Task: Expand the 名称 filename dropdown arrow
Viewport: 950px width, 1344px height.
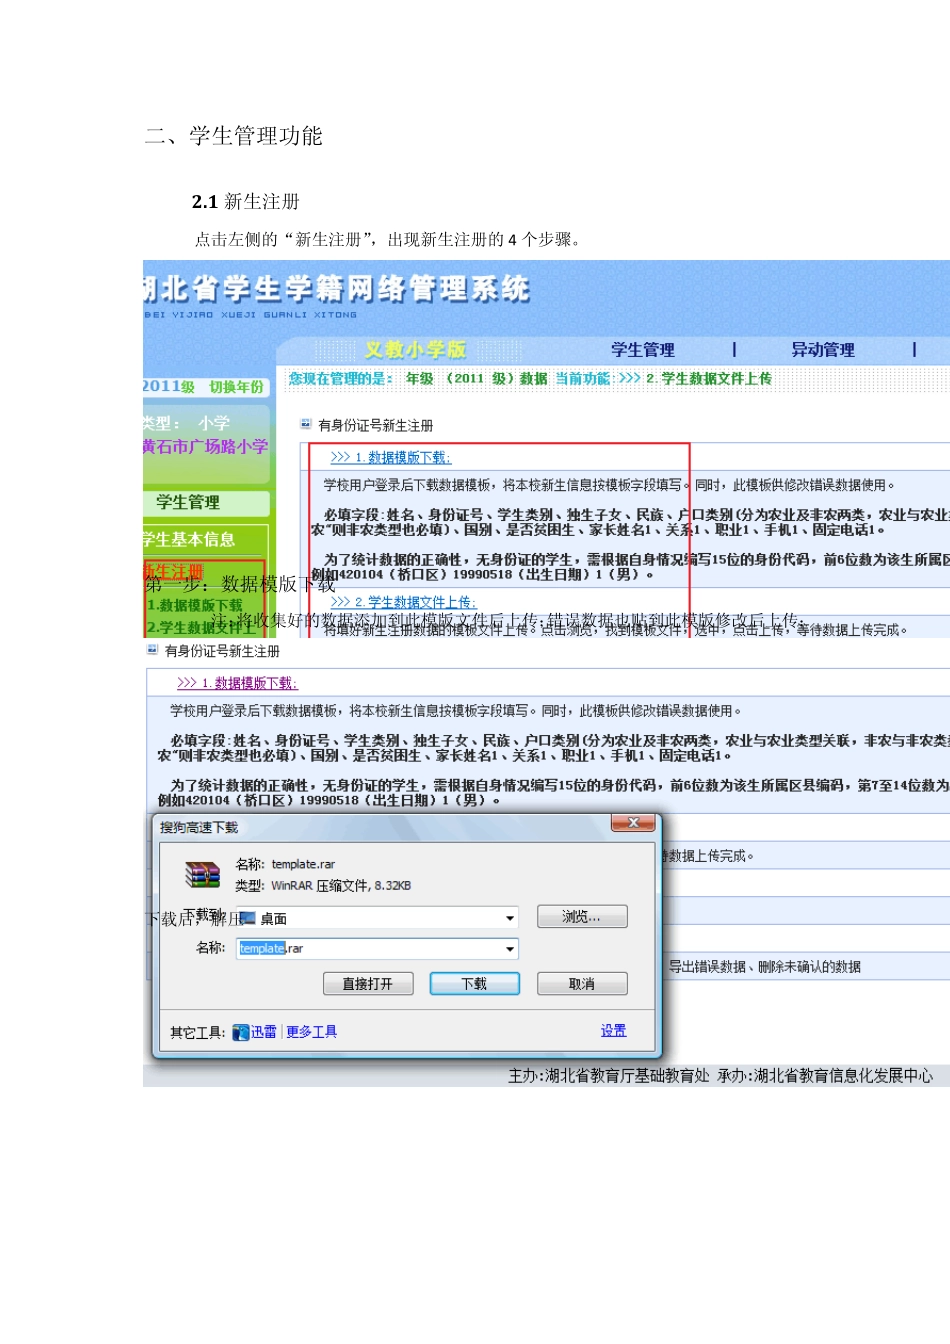Action: (509, 949)
